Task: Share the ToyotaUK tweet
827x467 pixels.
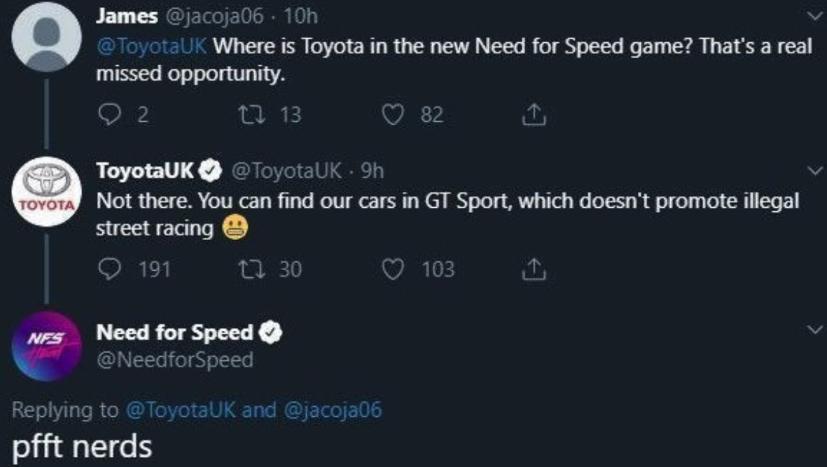Action: pyautogui.click(x=536, y=269)
